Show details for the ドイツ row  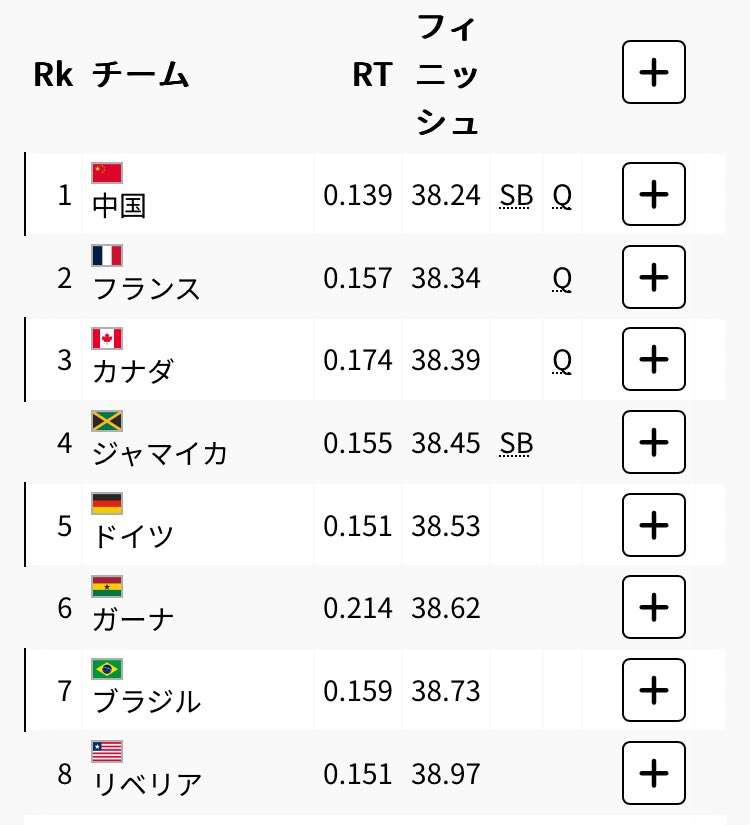[x=654, y=525]
